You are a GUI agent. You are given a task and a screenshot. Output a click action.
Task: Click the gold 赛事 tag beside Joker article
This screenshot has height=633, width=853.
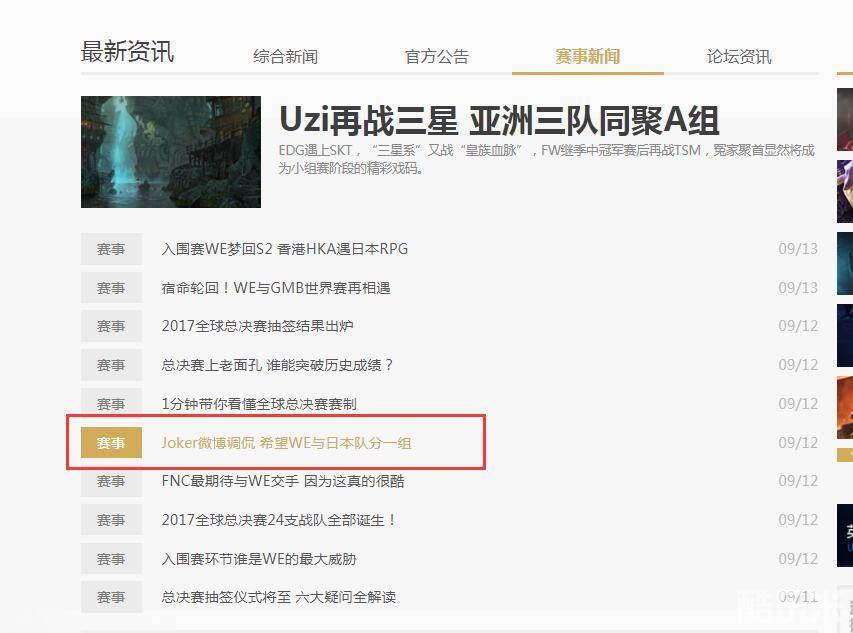click(x=111, y=443)
